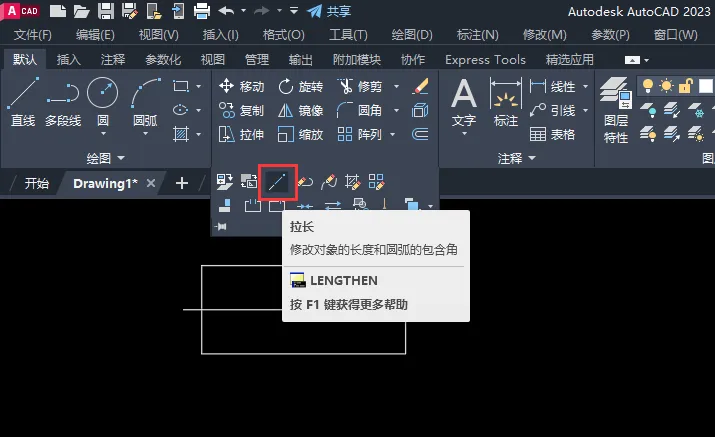The image size is (715, 437).
Task: Toggle the layer on/off light bulb
Action: (648, 85)
